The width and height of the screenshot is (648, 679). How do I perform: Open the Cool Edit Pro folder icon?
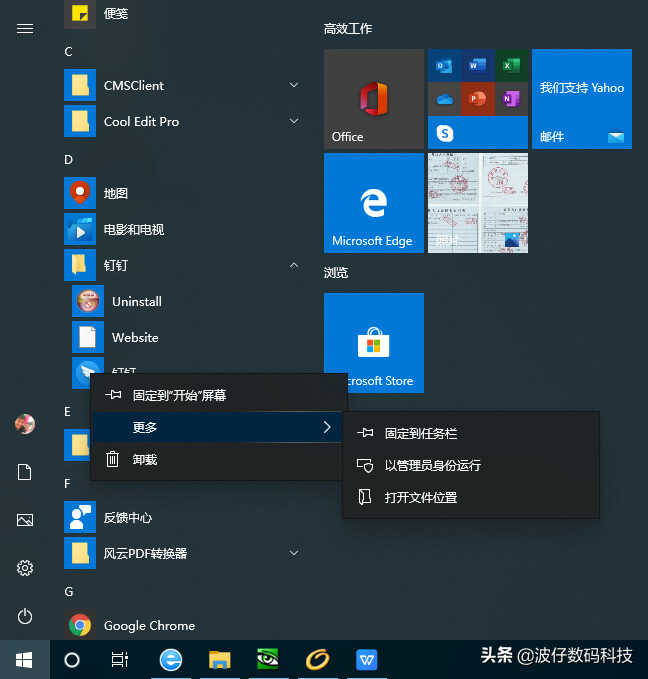click(x=80, y=121)
